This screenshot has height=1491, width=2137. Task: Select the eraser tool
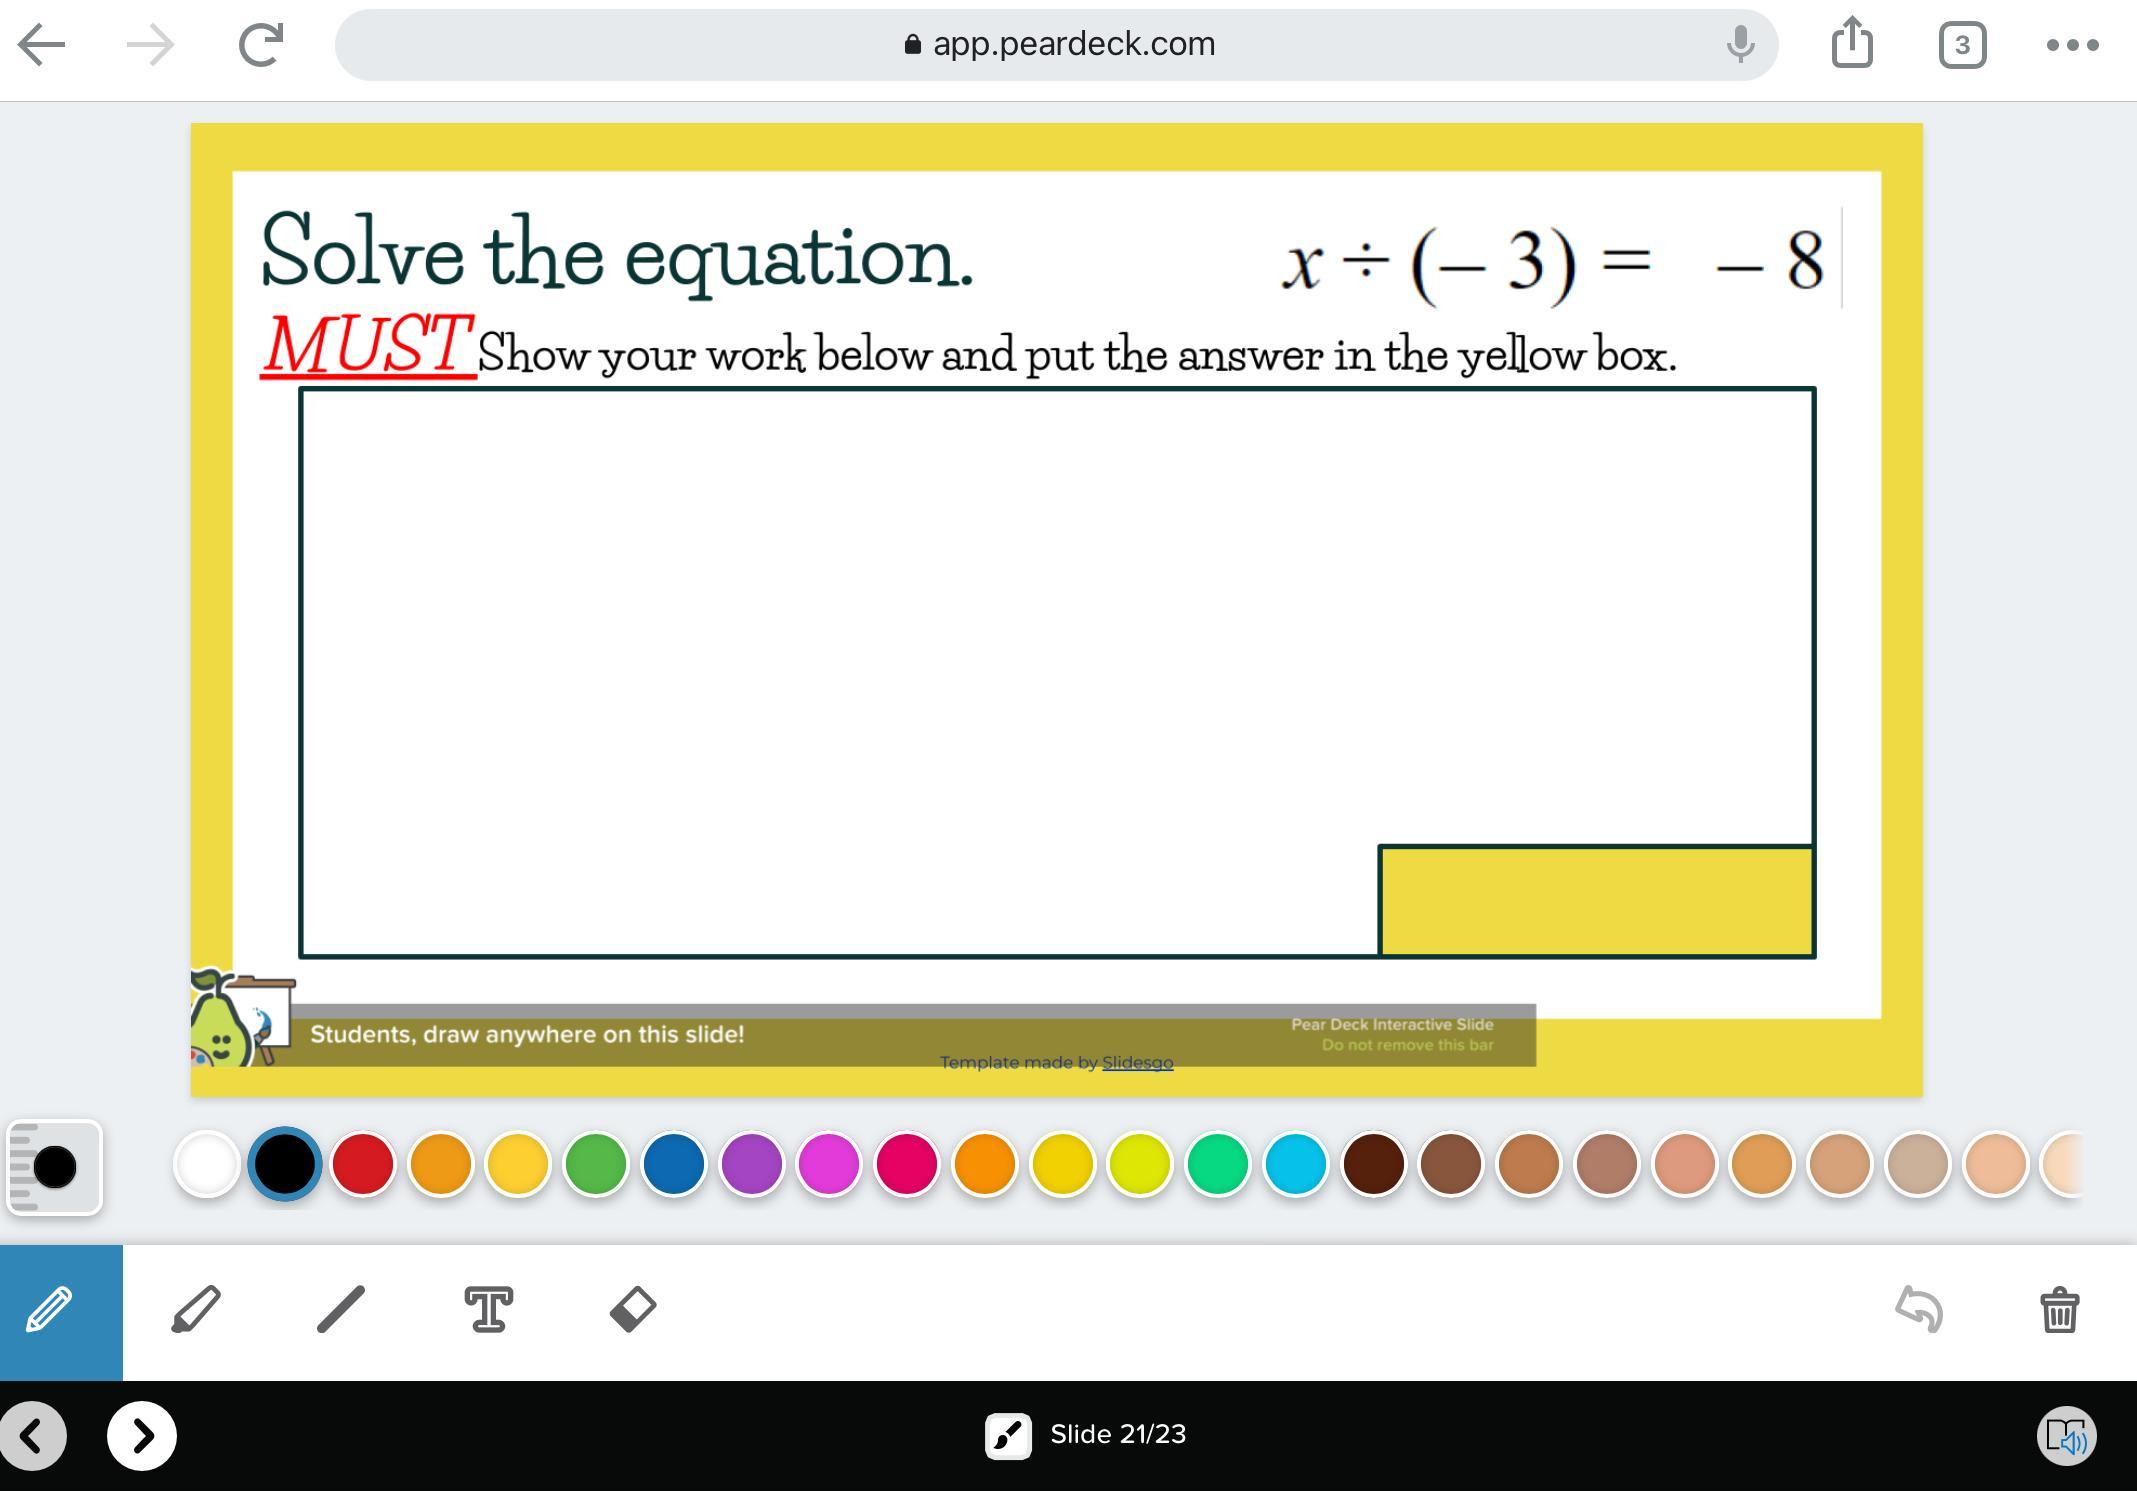coord(633,1310)
